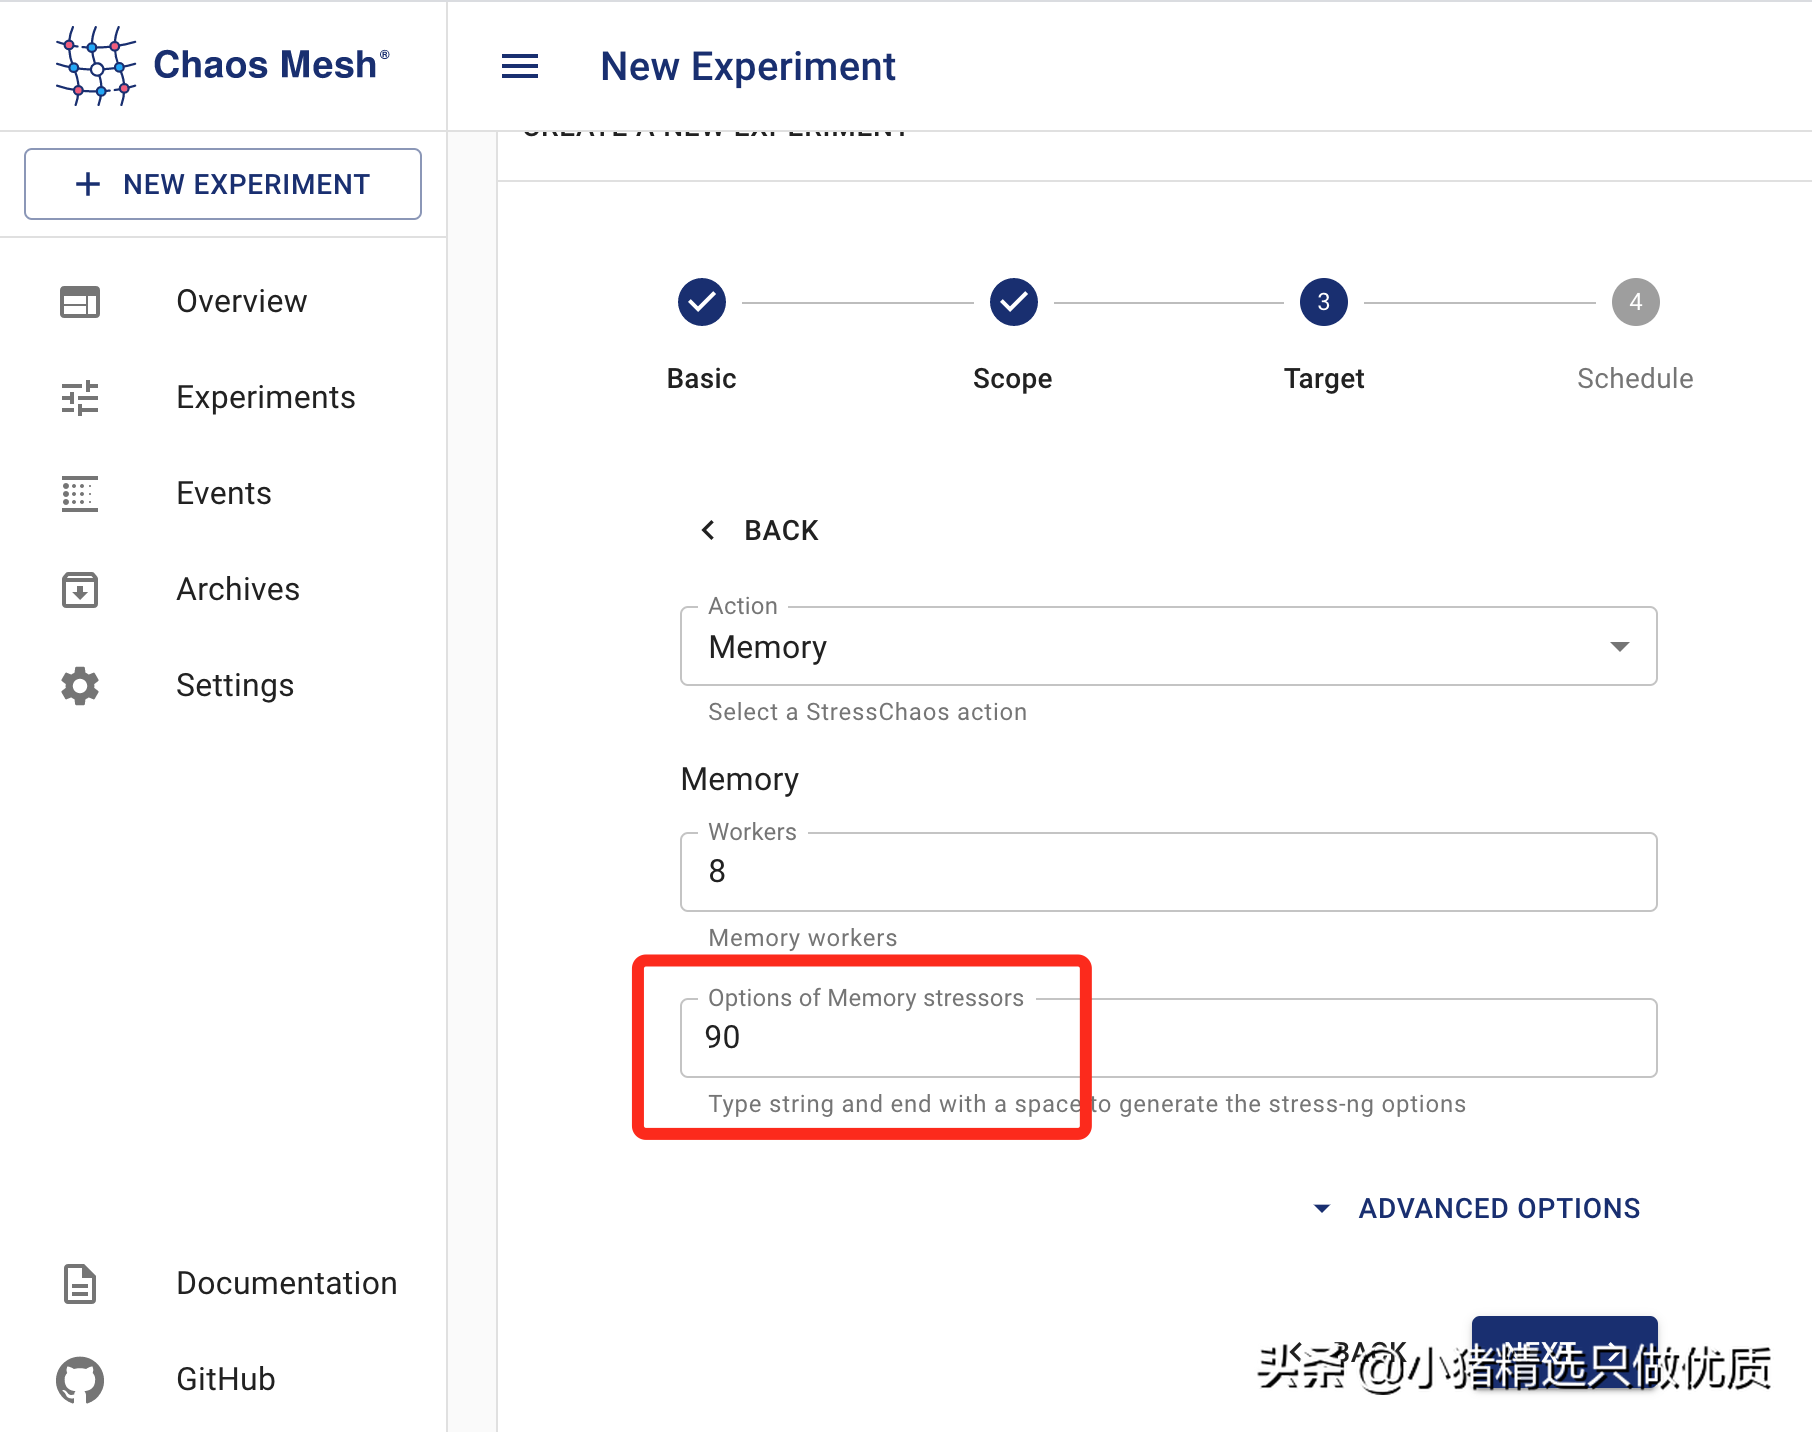The image size is (1812, 1432).
Task: Open the Documentation link in sidebar
Action: point(223,1284)
